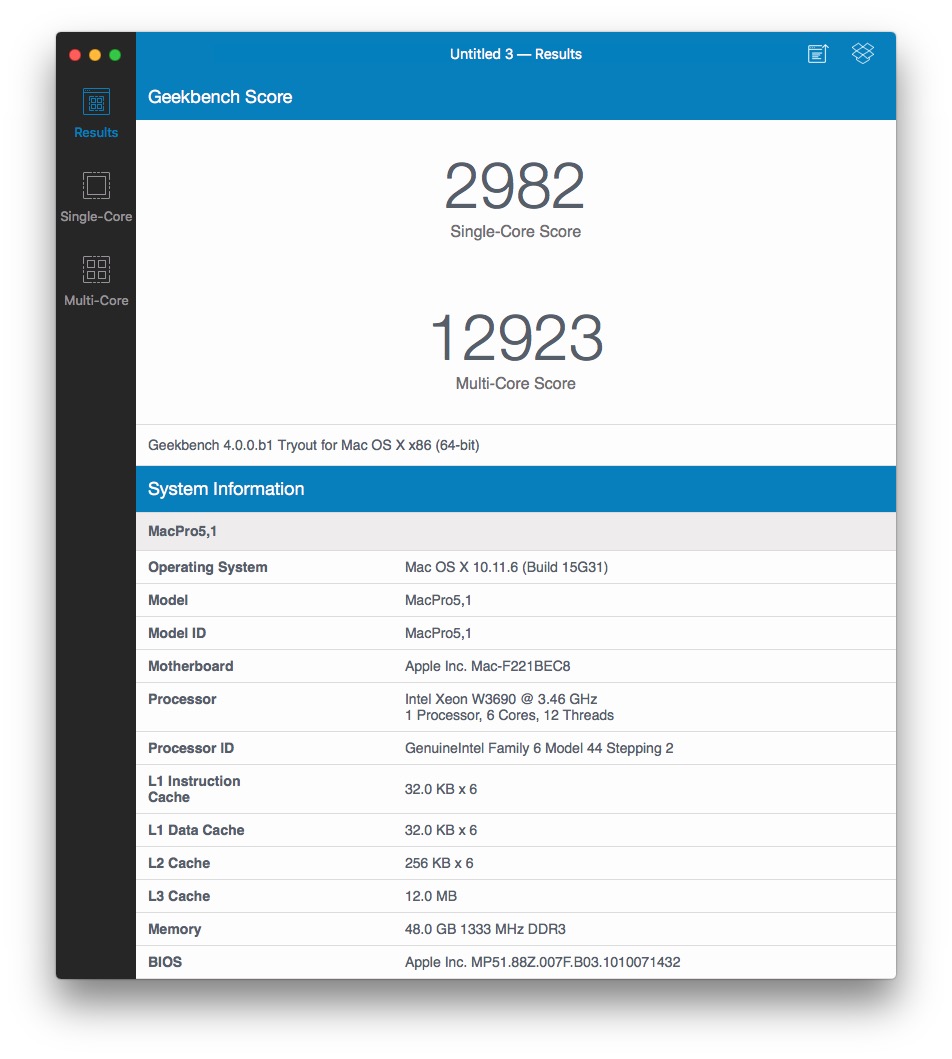Click the Motherboard label
Screen dimensions: 952x1059
click(x=190, y=667)
